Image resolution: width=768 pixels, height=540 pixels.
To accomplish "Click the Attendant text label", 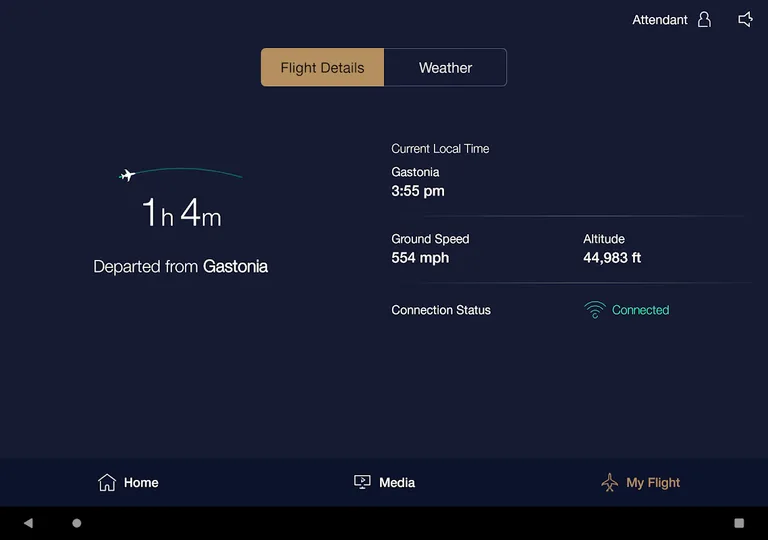I will [660, 20].
